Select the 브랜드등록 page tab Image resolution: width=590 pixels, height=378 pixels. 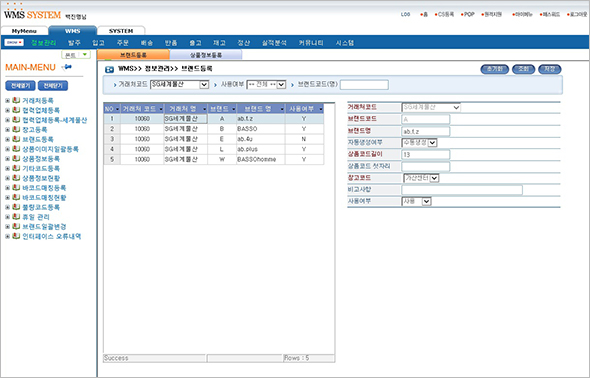point(134,55)
